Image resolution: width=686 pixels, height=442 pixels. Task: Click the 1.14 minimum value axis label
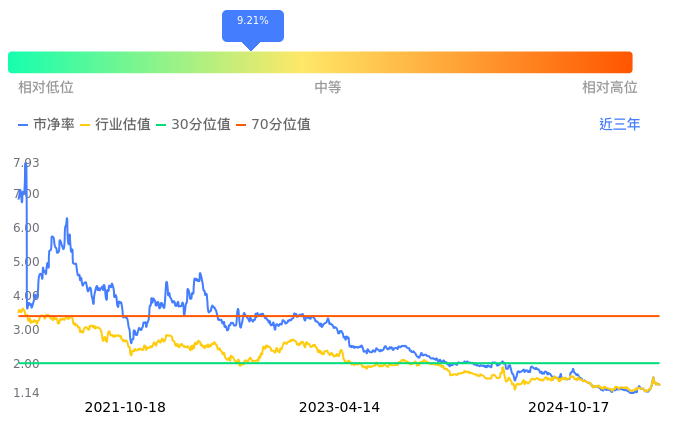(x=26, y=393)
